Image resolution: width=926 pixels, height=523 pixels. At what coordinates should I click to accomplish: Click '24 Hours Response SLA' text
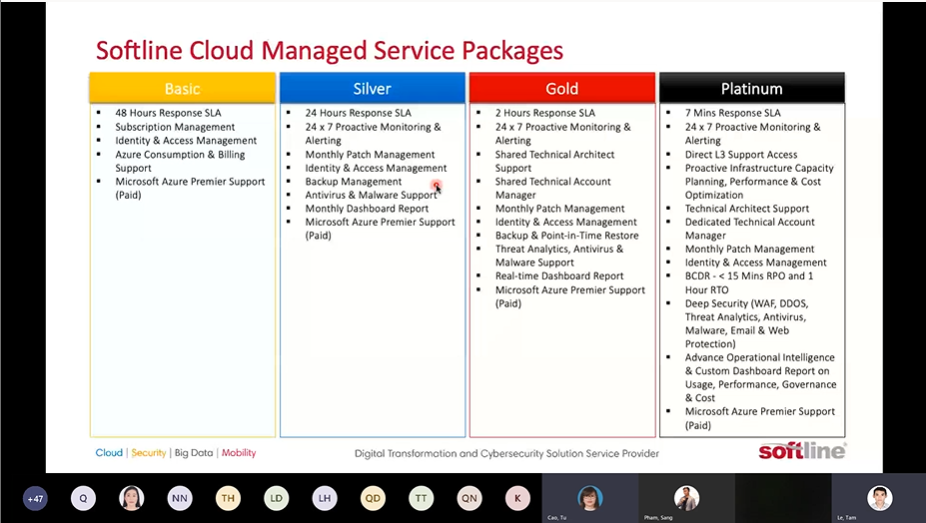coord(358,113)
